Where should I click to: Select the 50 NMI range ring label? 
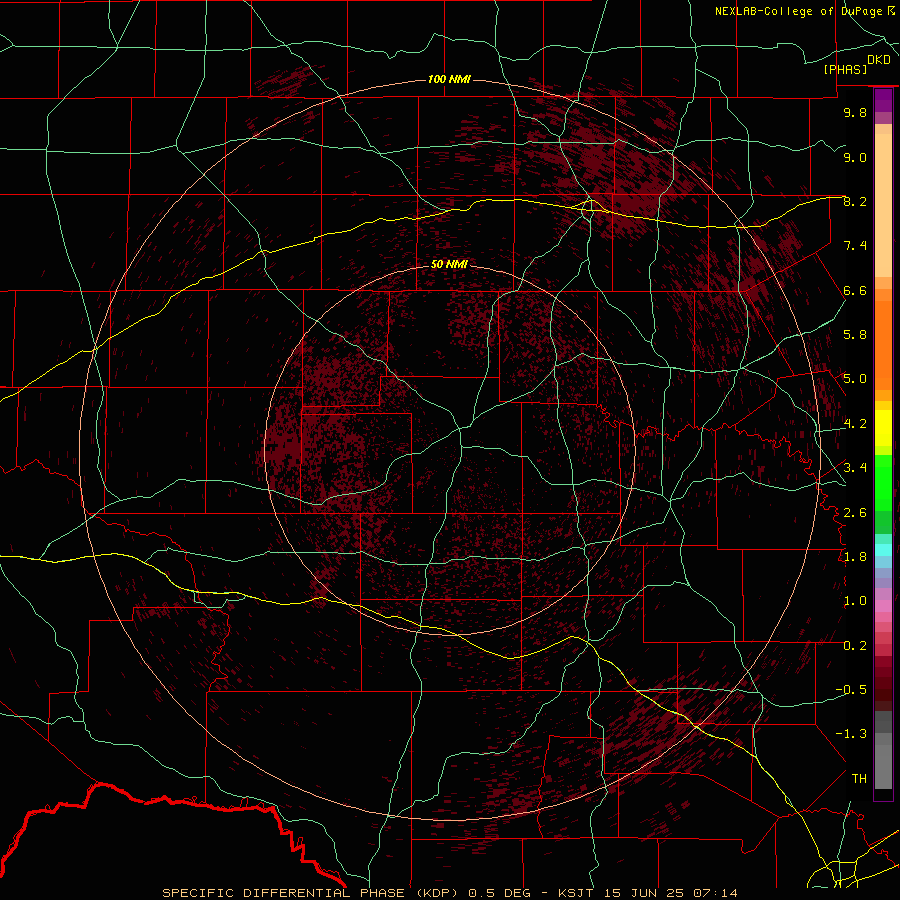coord(449,264)
